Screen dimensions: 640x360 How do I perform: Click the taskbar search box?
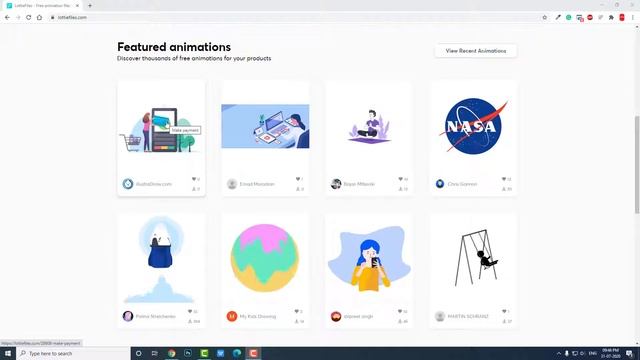point(73,353)
